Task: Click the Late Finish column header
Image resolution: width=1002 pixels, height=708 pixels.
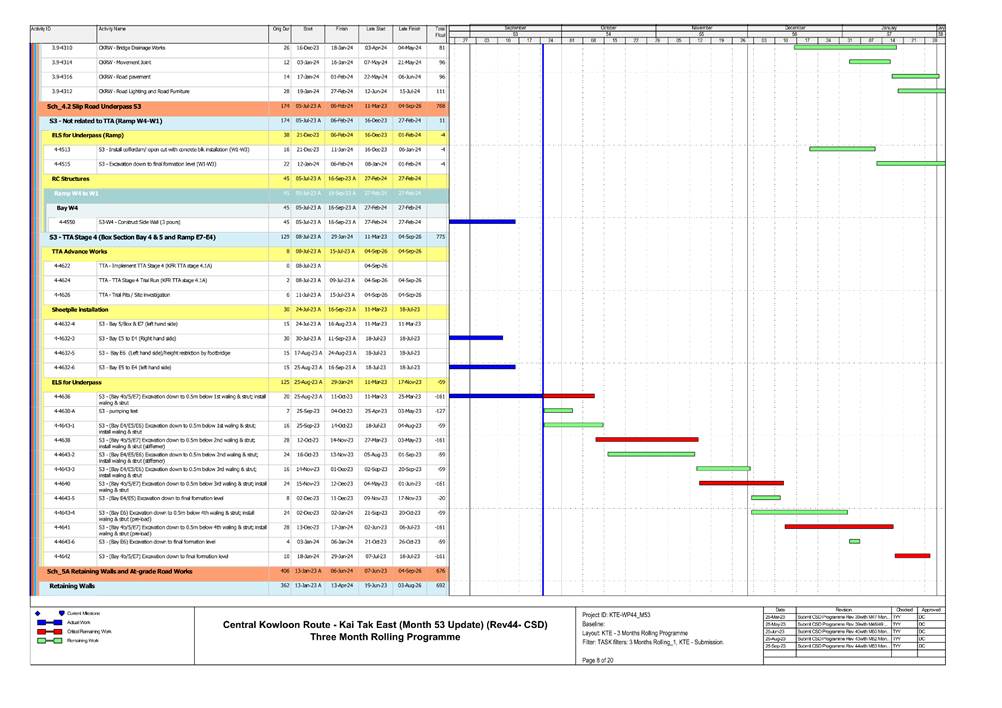Action: [x=409, y=31]
